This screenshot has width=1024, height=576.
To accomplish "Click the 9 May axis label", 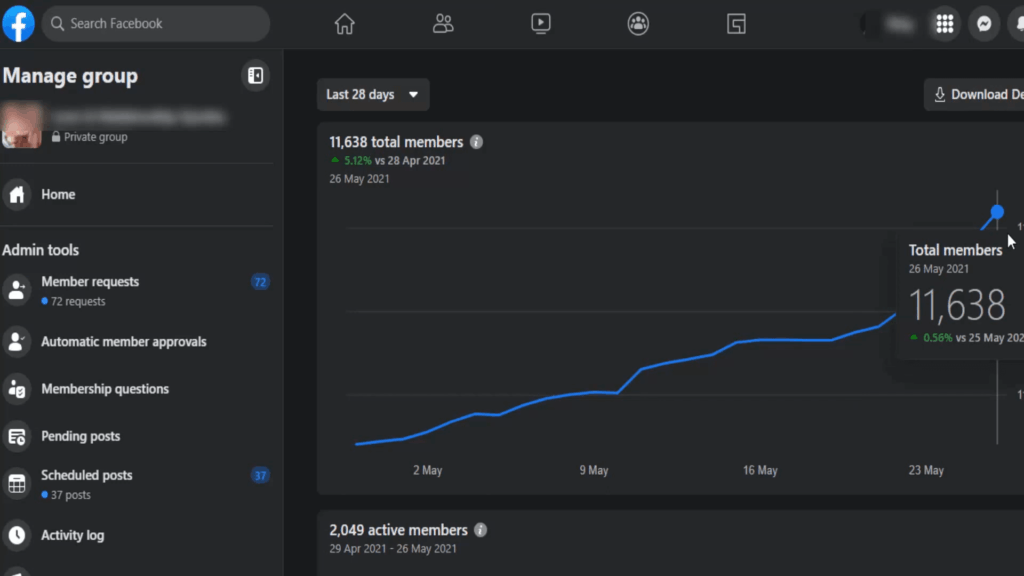I will click(594, 470).
